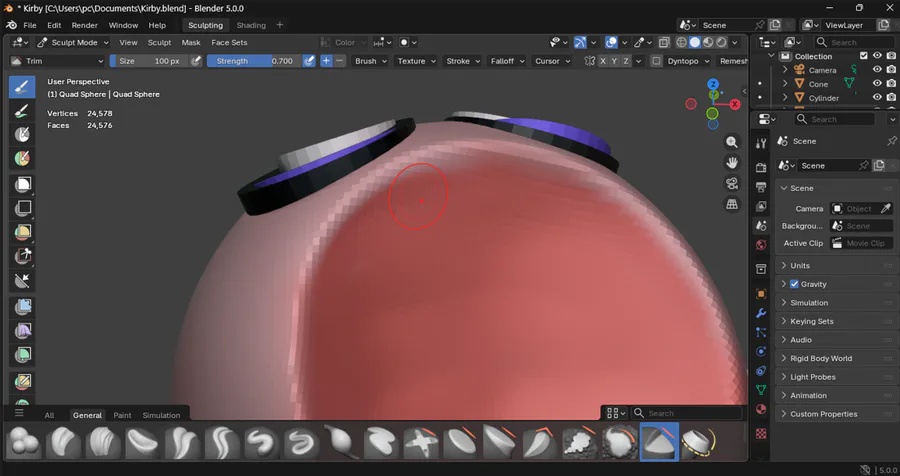Click the subtract (−) brush direction button

[340, 61]
